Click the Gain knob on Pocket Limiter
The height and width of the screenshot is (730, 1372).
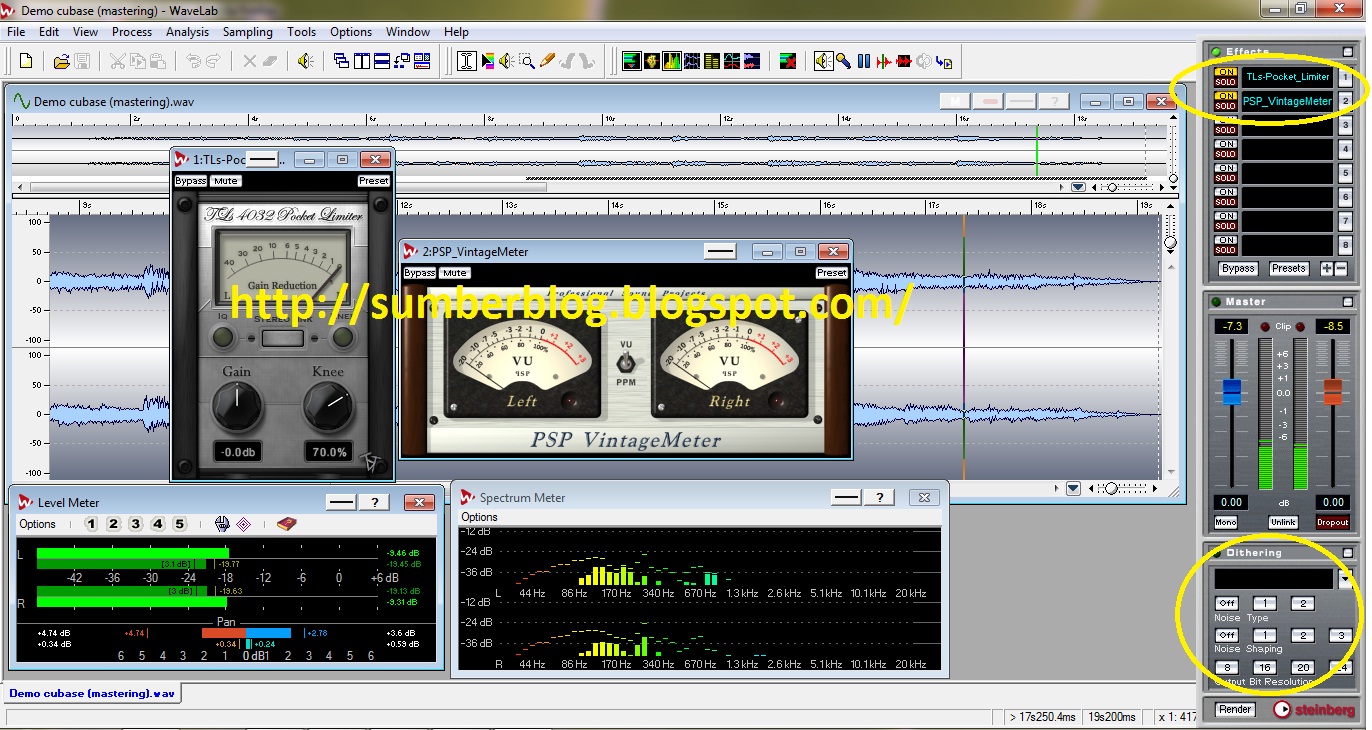237,408
